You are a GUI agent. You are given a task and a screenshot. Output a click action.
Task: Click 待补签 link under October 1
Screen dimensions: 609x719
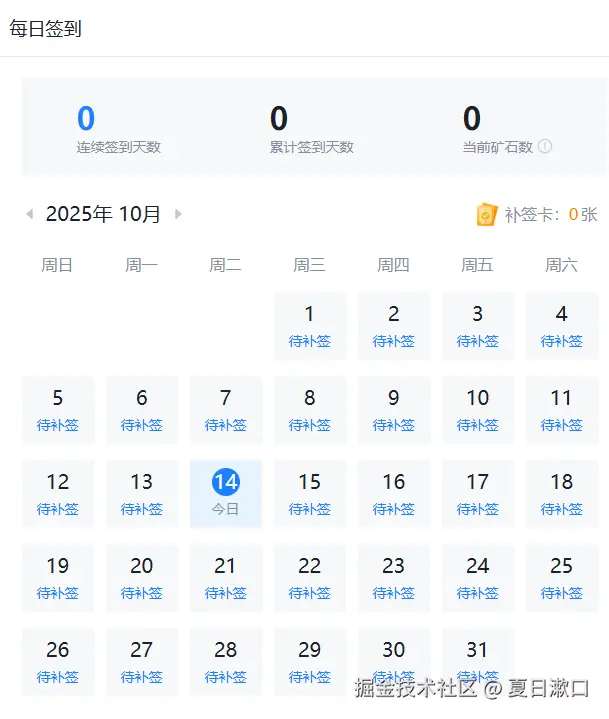(310, 341)
